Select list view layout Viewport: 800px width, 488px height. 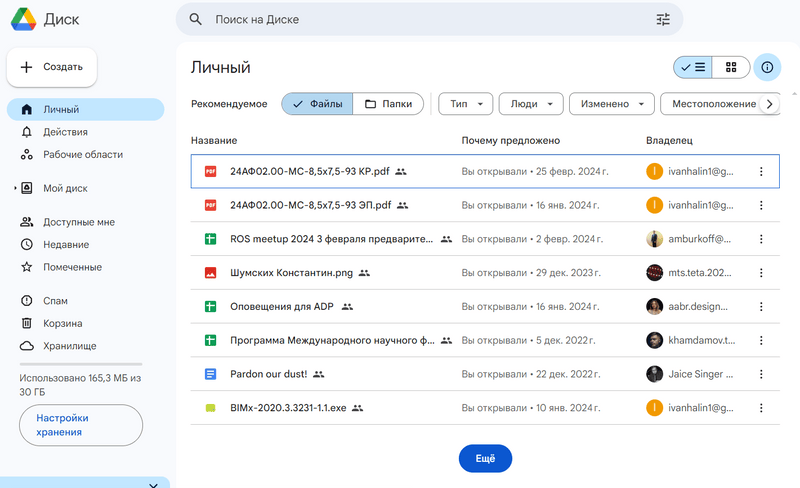coord(693,67)
